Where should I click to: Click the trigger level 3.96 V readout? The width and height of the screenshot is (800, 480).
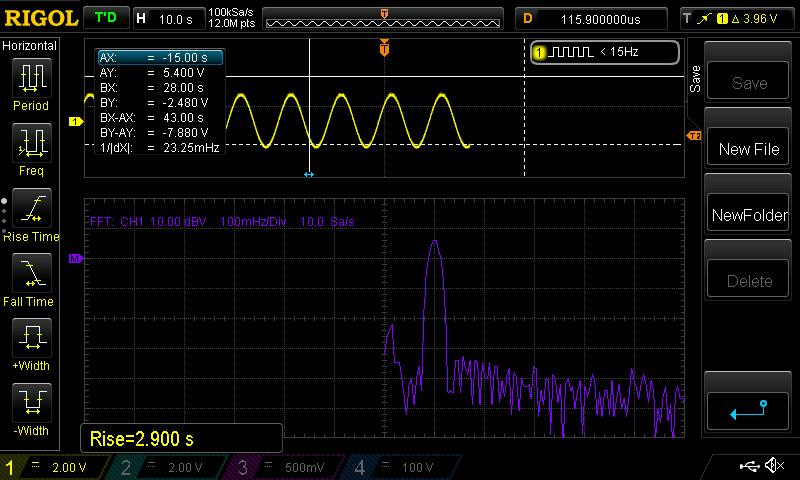[738, 18]
